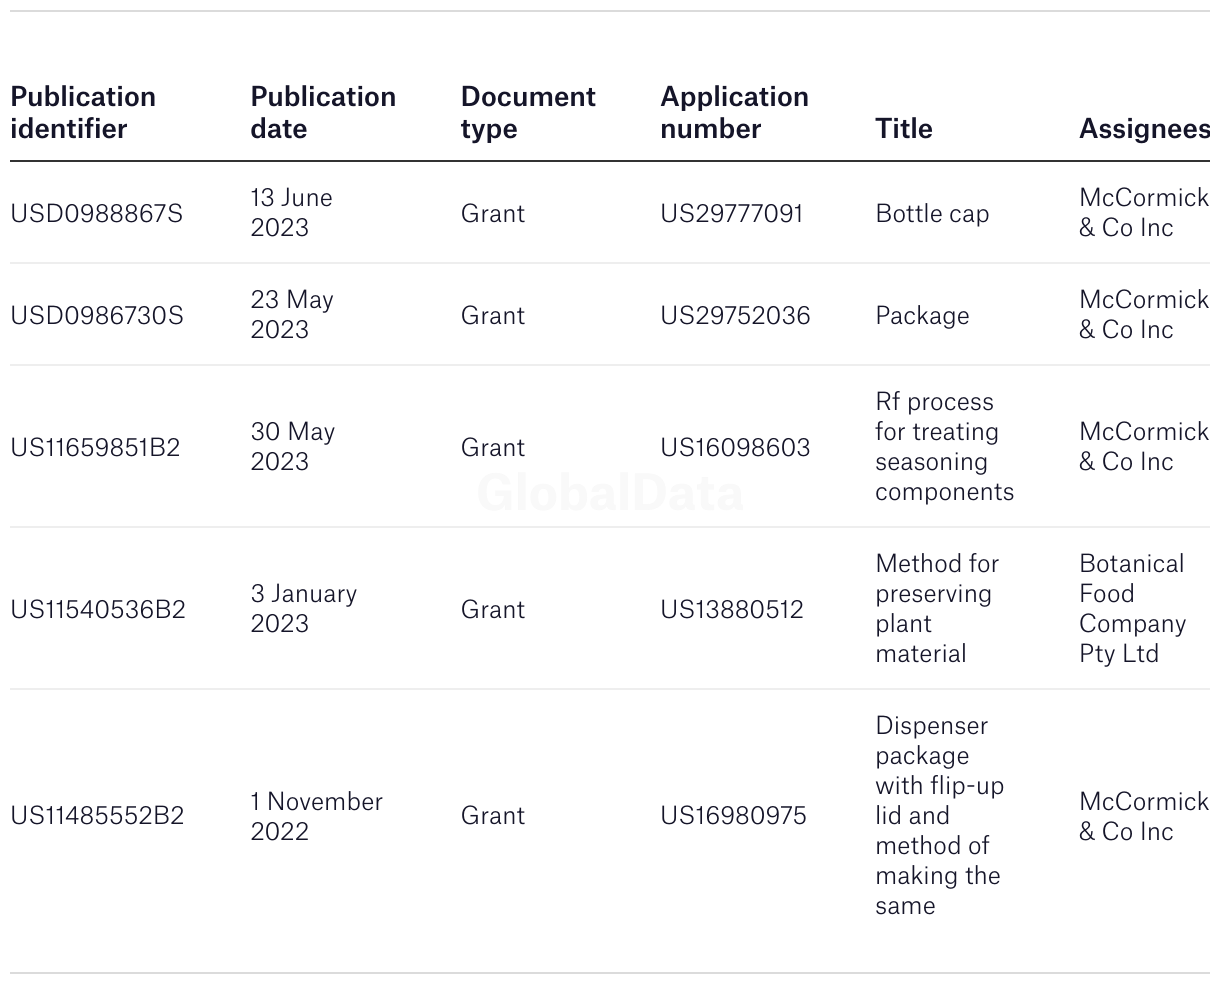Click the Title column header
1220x984 pixels.
coord(904,129)
